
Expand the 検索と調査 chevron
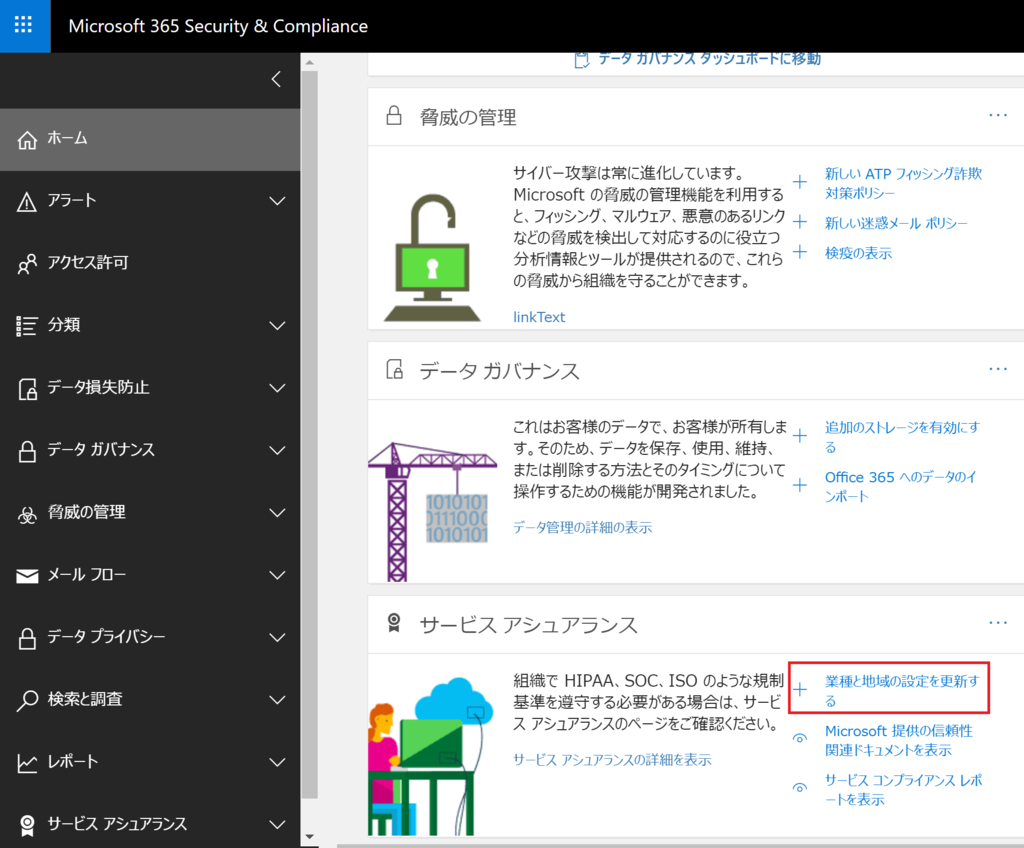coord(278,700)
